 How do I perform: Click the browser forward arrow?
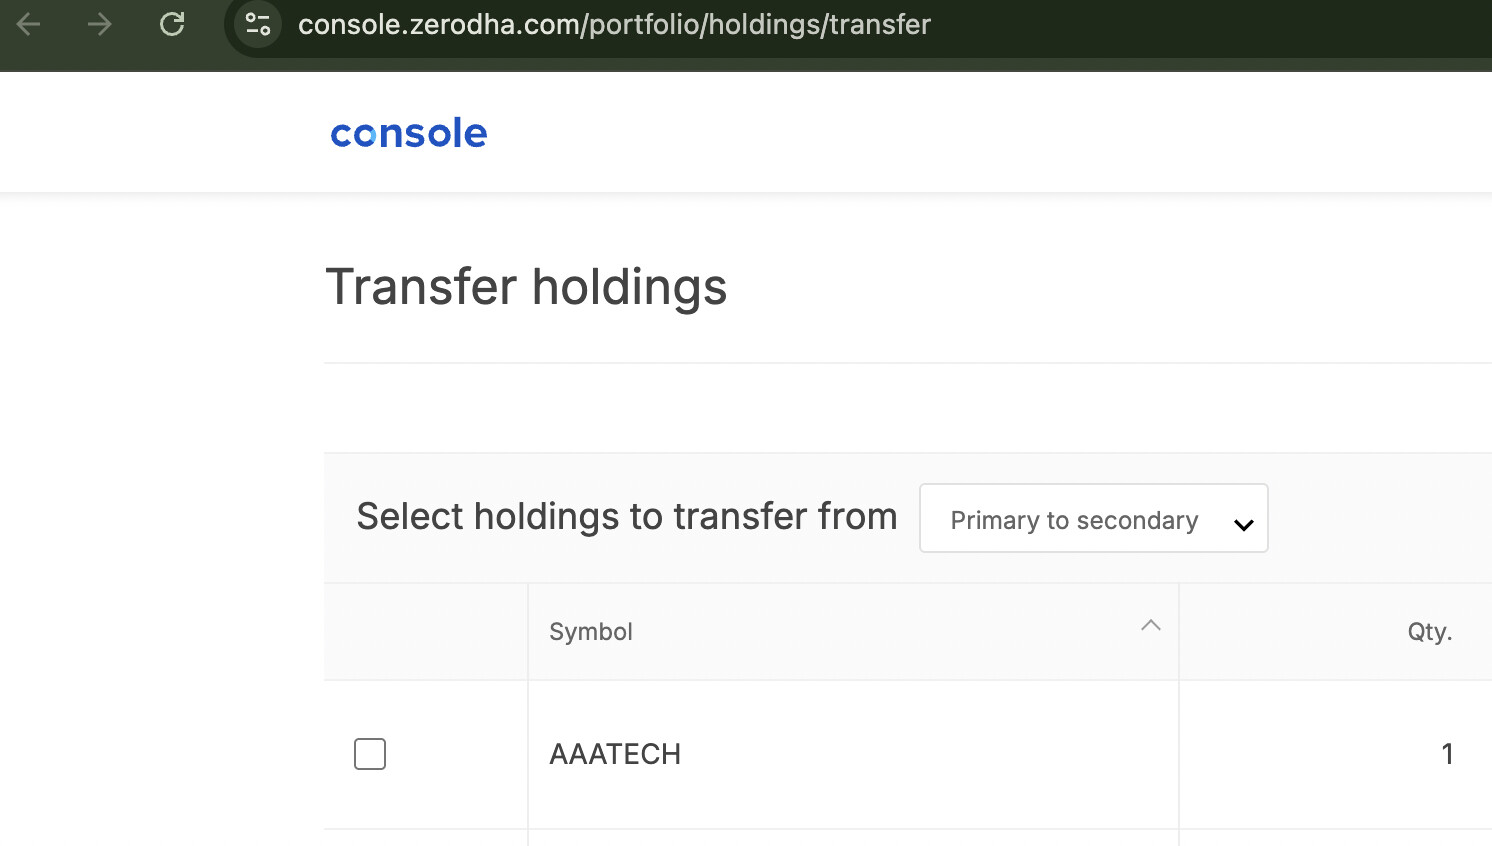pos(99,24)
